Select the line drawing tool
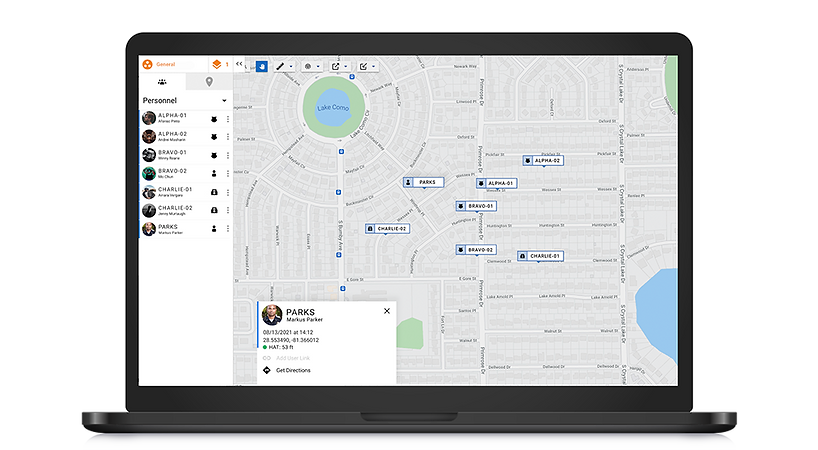The image size is (818, 450). 280,66
